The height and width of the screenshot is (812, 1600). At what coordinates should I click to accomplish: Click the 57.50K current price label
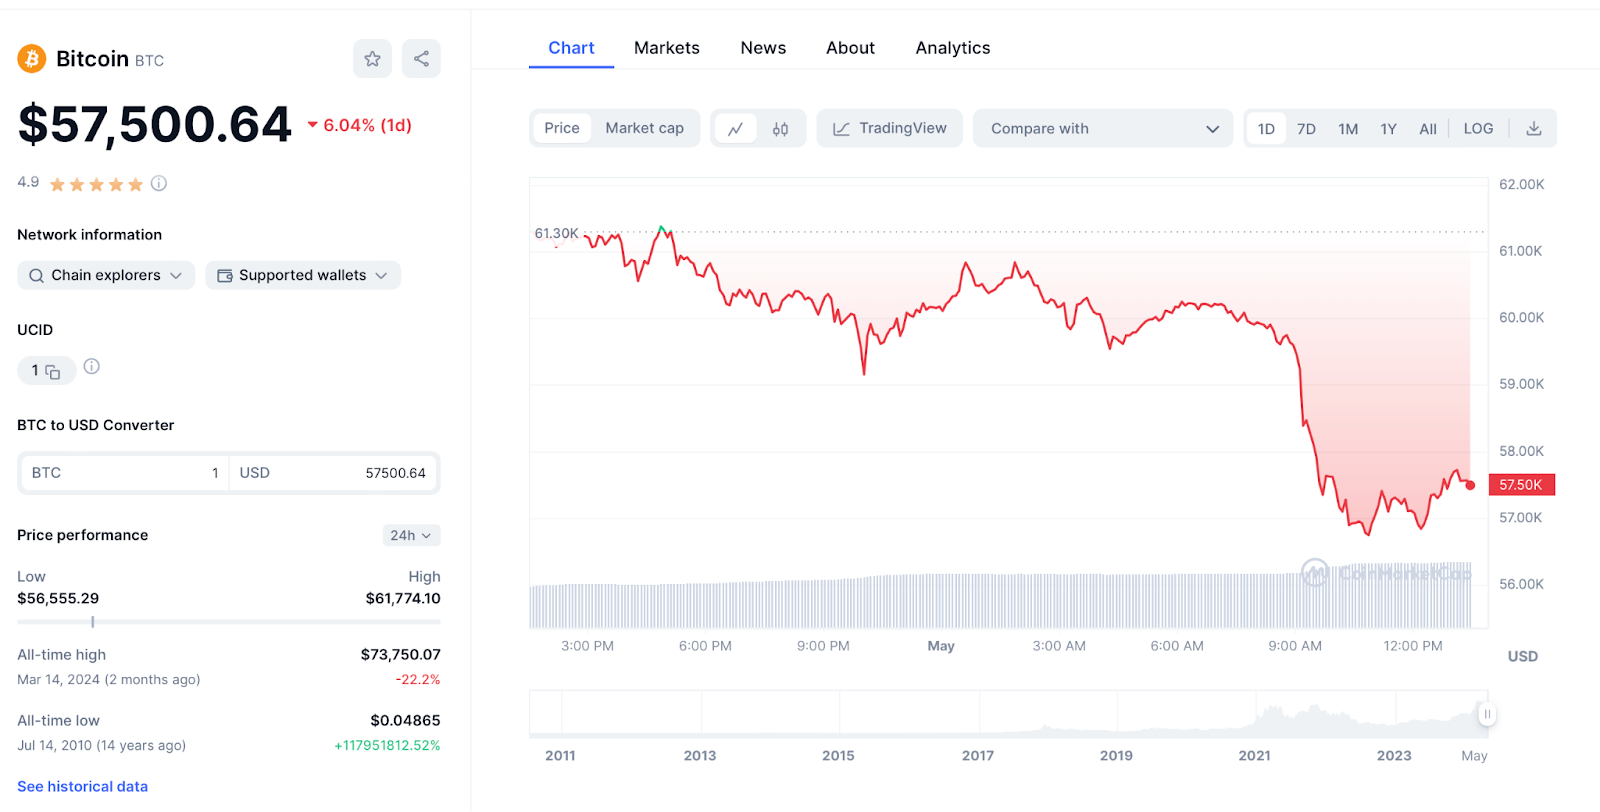click(x=1521, y=485)
